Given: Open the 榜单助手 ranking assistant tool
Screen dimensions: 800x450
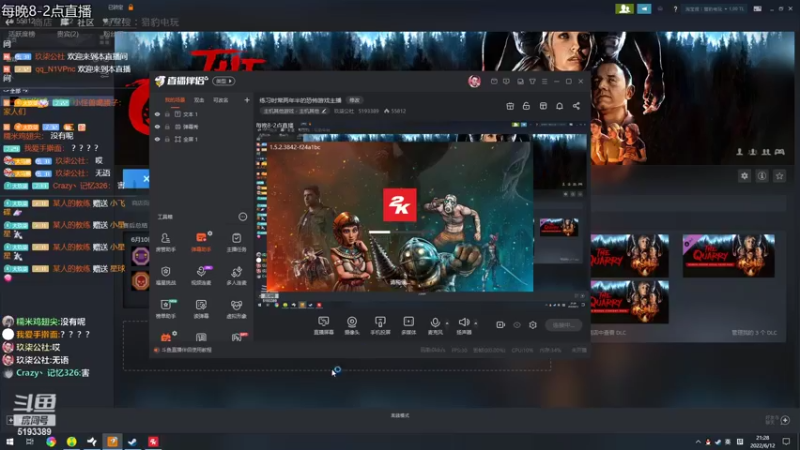Looking at the screenshot, I should pyautogui.click(x=165, y=309).
